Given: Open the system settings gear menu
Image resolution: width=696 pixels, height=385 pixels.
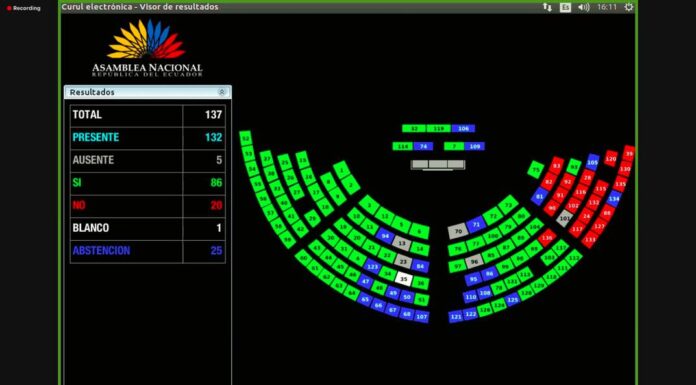Looking at the screenshot, I should click(629, 7).
